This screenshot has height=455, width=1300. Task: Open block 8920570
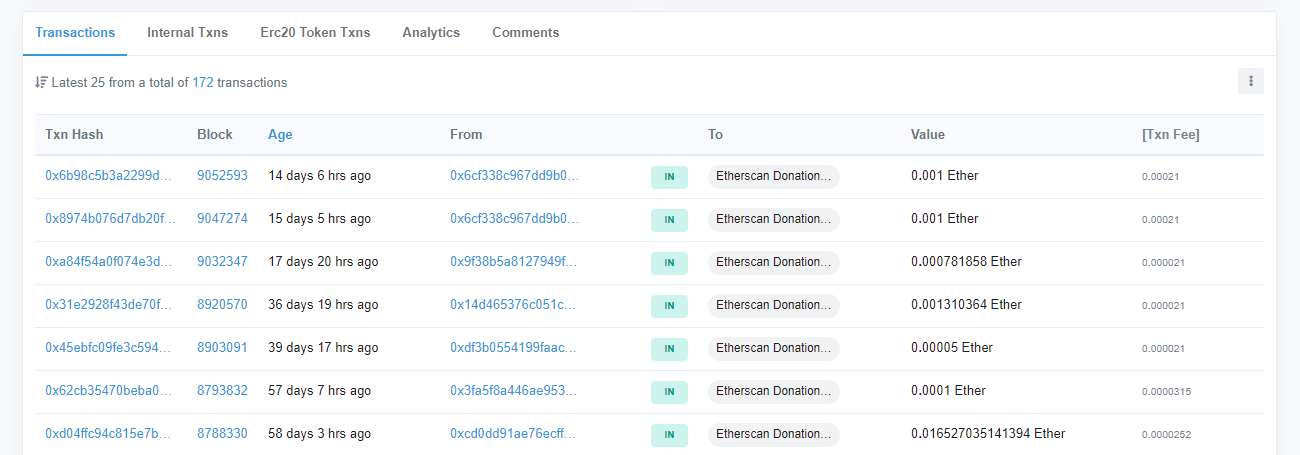pos(222,305)
